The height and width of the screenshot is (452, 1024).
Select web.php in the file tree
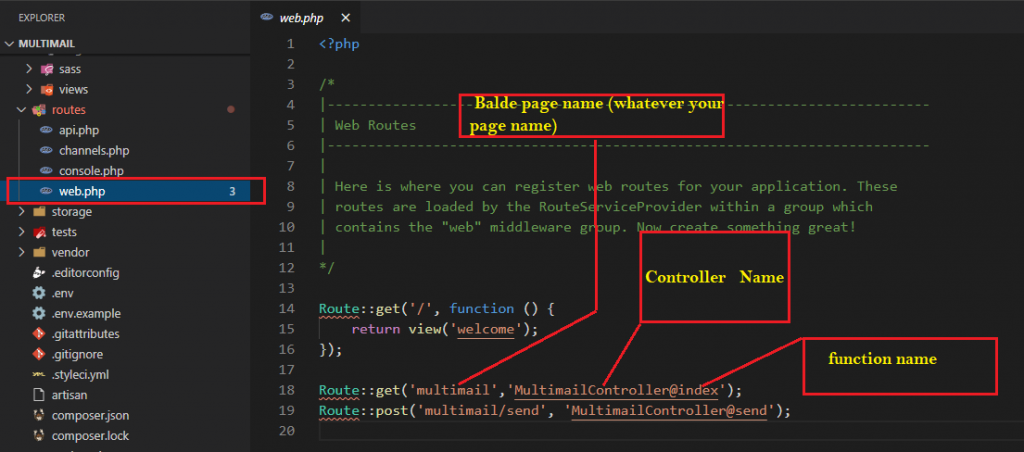click(81, 191)
